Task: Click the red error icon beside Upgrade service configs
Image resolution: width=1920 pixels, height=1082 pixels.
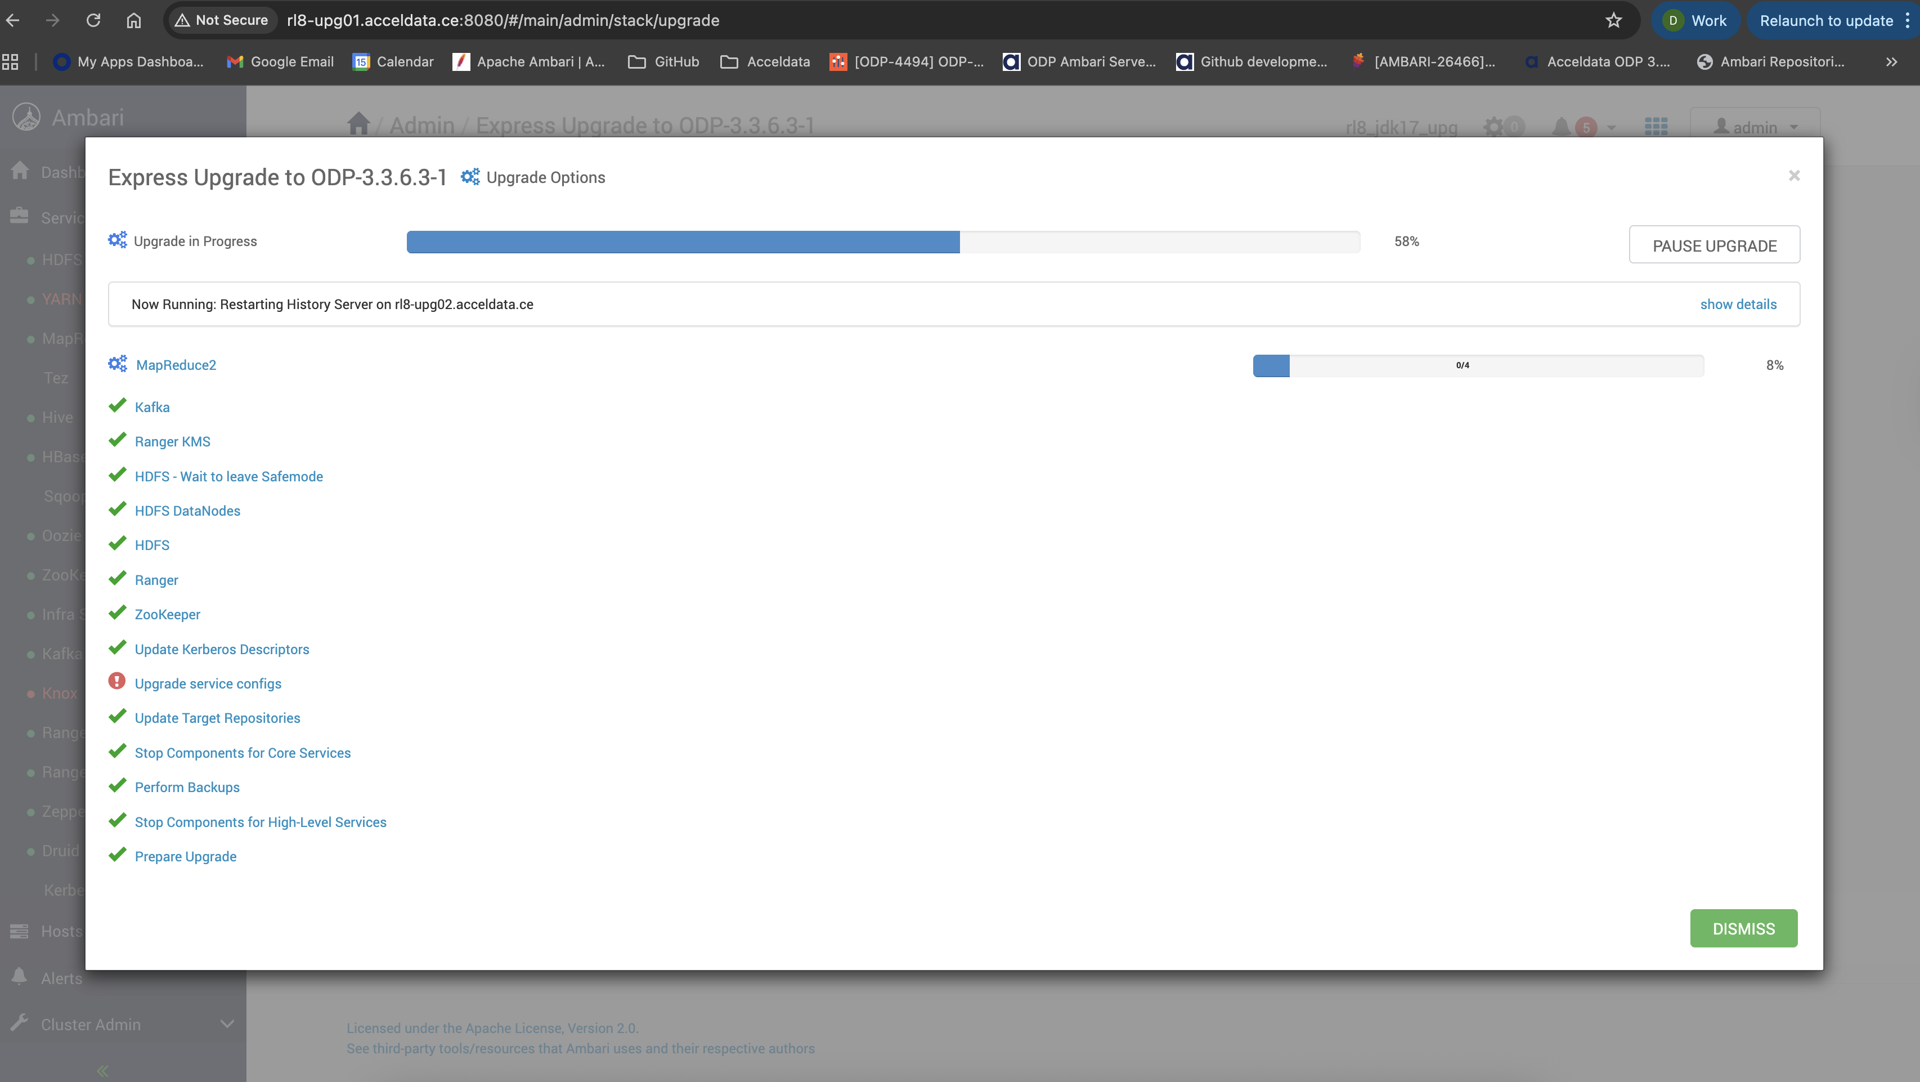Action: coord(117,682)
